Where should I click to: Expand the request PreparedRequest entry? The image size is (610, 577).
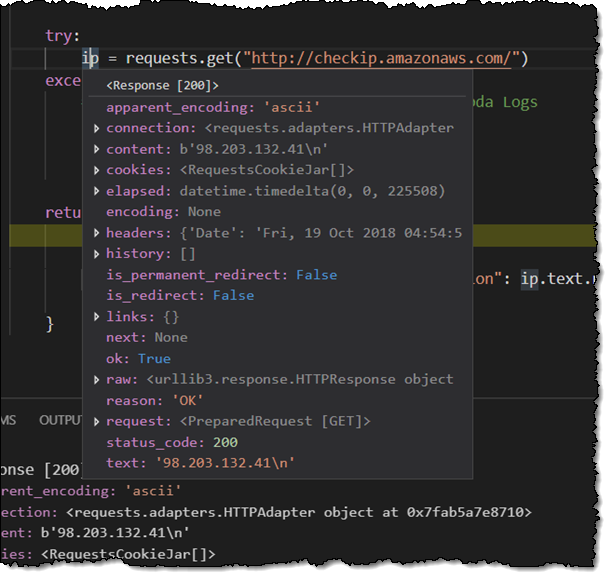click(96, 422)
